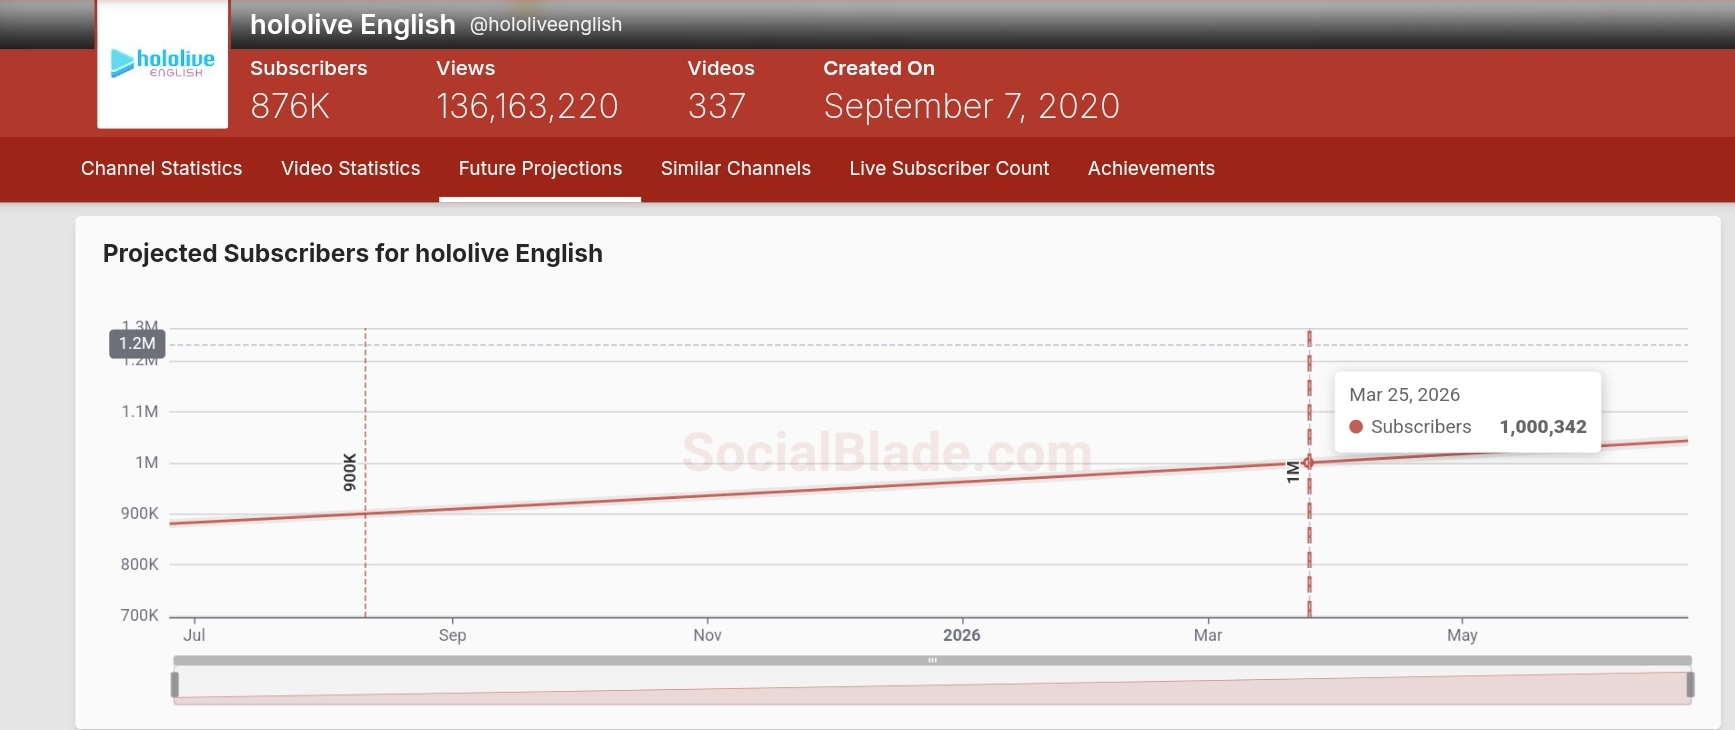Click the Sep x-axis label
This screenshot has height=730, width=1735.
(452, 635)
